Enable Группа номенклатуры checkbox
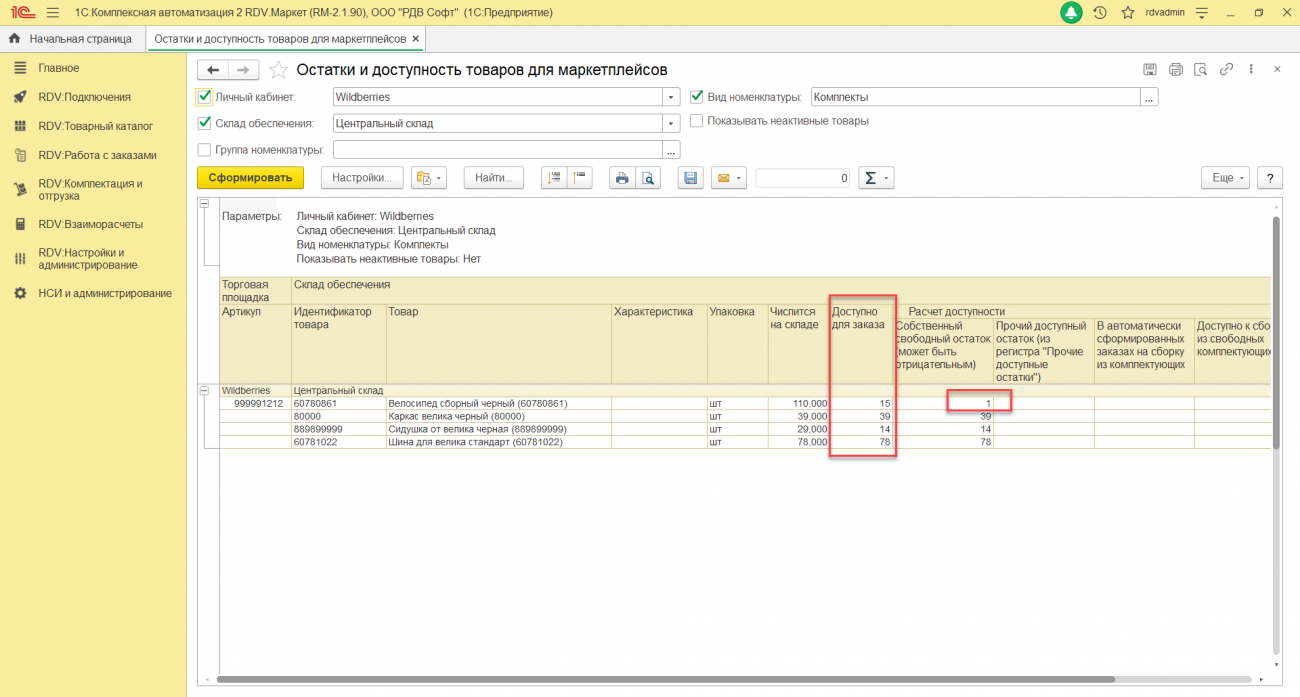Screen dimensions: 1300x697 [205, 149]
